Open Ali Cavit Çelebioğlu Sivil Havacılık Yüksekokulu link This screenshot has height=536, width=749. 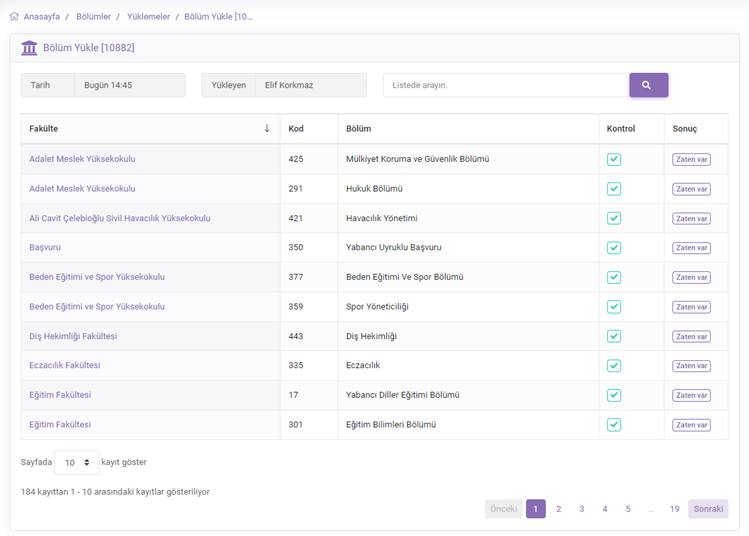(120, 218)
